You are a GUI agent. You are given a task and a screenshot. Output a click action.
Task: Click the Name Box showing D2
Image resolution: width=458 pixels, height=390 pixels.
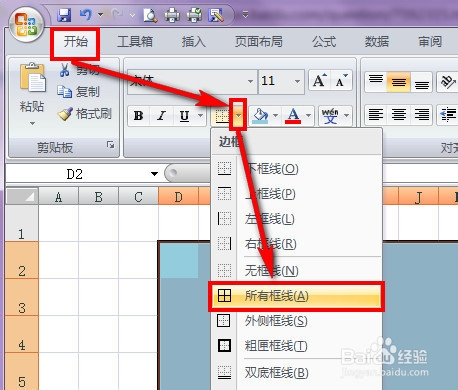[x=75, y=174]
